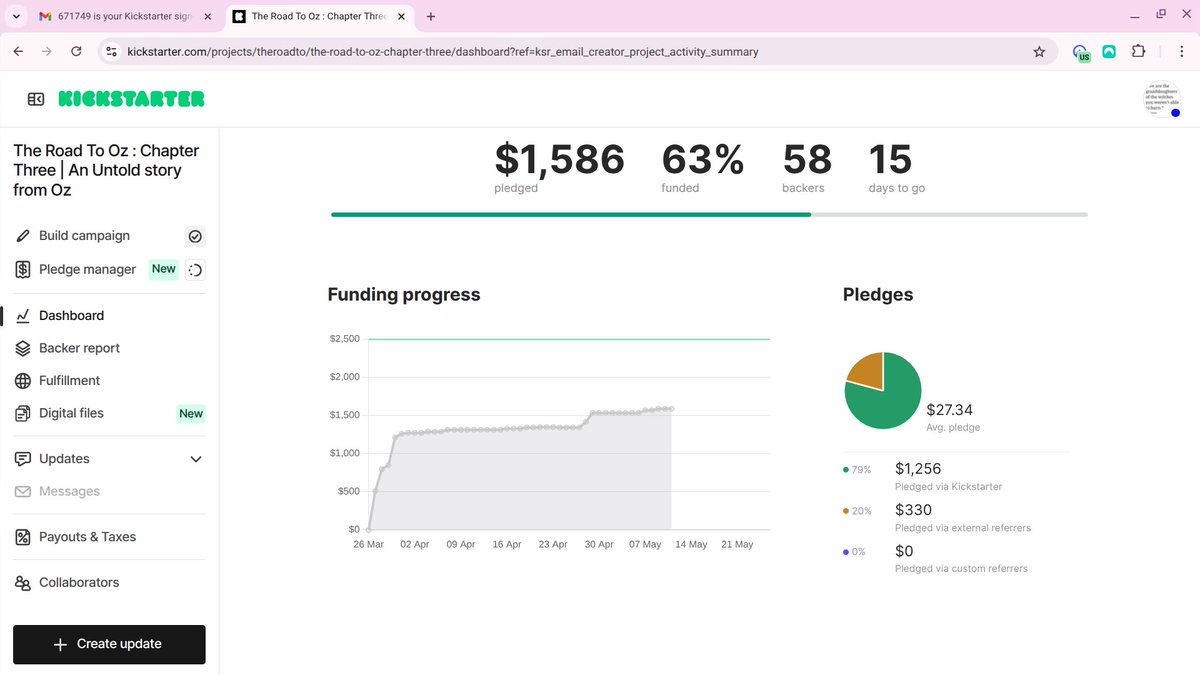Go to Fulfillment section

tap(69, 381)
